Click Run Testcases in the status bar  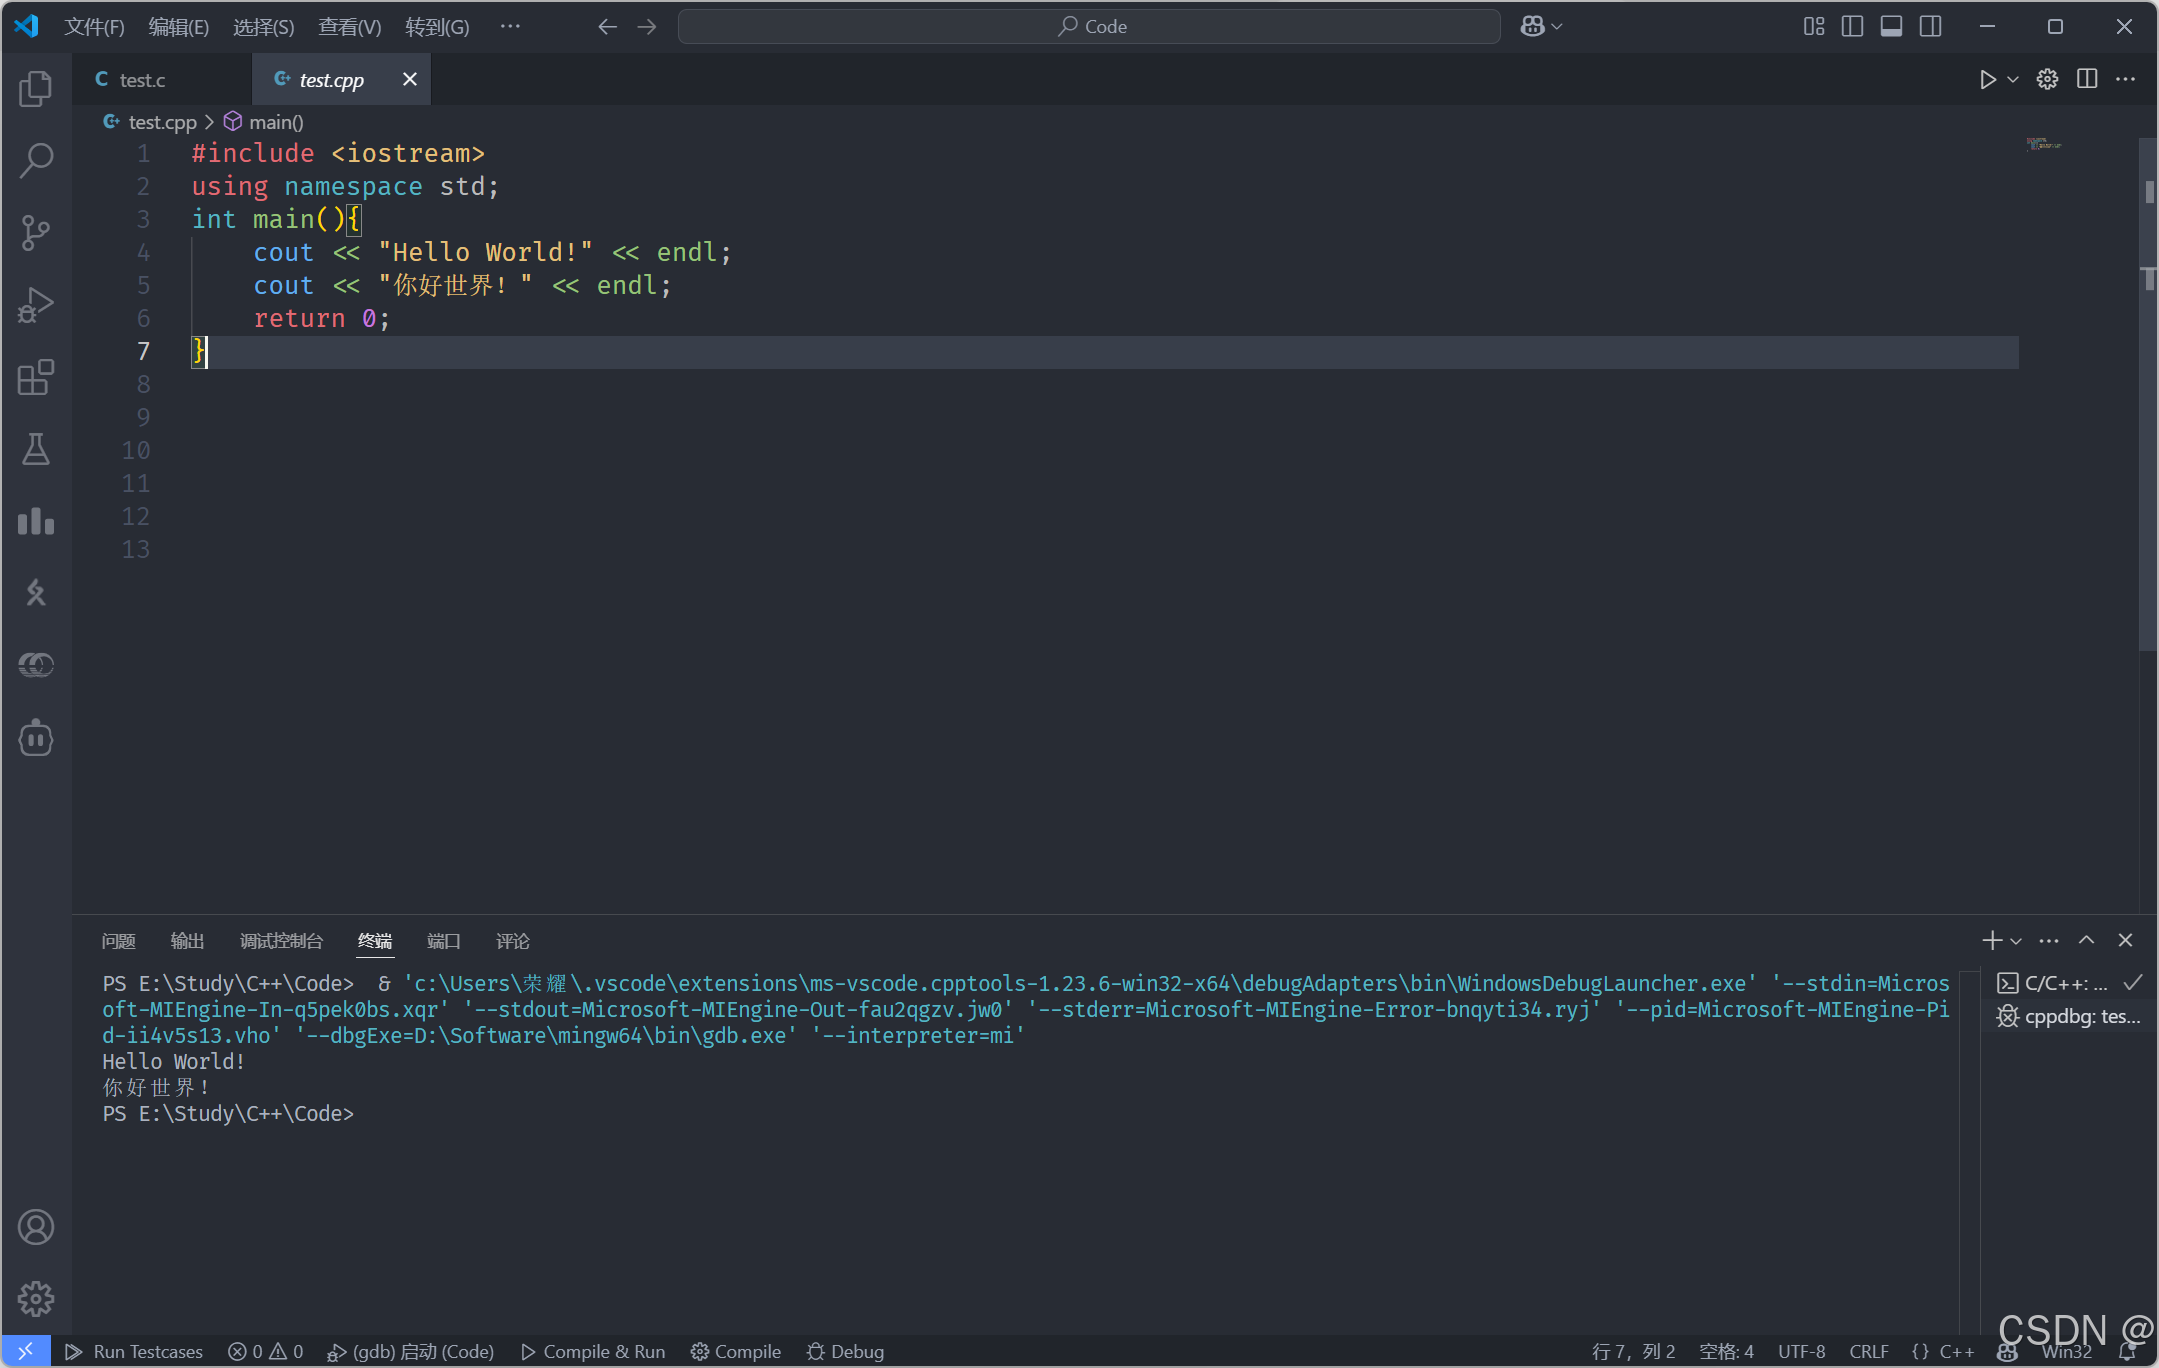tap(134, 1351)
